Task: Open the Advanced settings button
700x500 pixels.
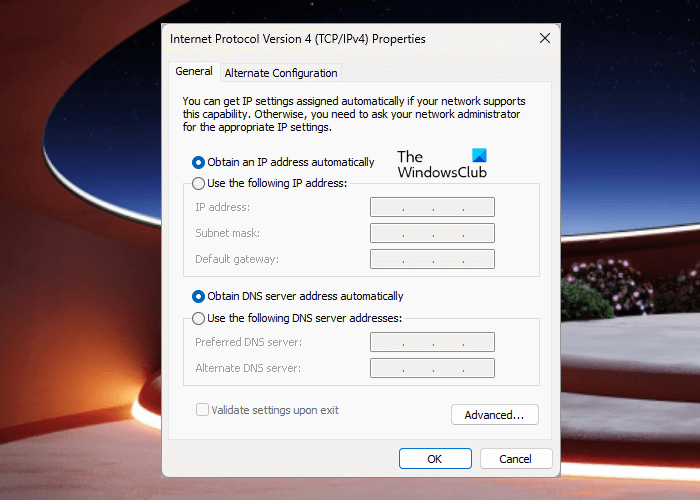Action: (495, 415)
